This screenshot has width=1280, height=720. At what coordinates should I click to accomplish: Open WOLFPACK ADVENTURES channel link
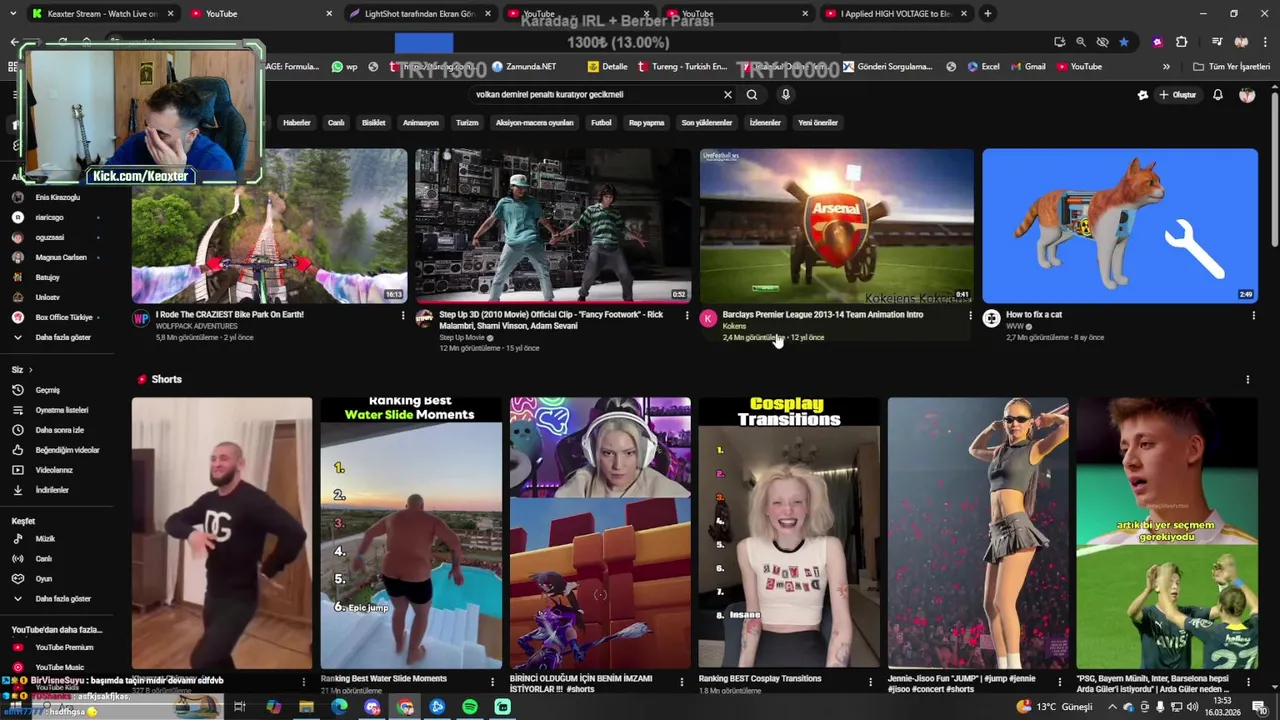pyautogui.click(x=196, y=326)
